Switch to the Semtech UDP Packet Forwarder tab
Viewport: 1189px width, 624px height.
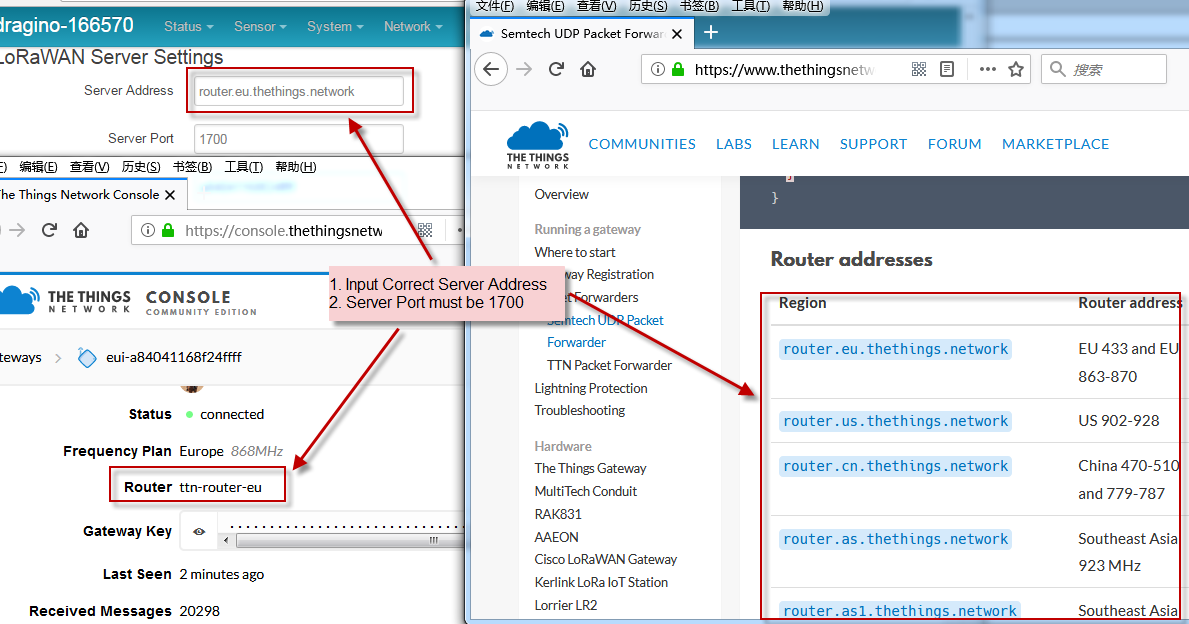point(582,33)
